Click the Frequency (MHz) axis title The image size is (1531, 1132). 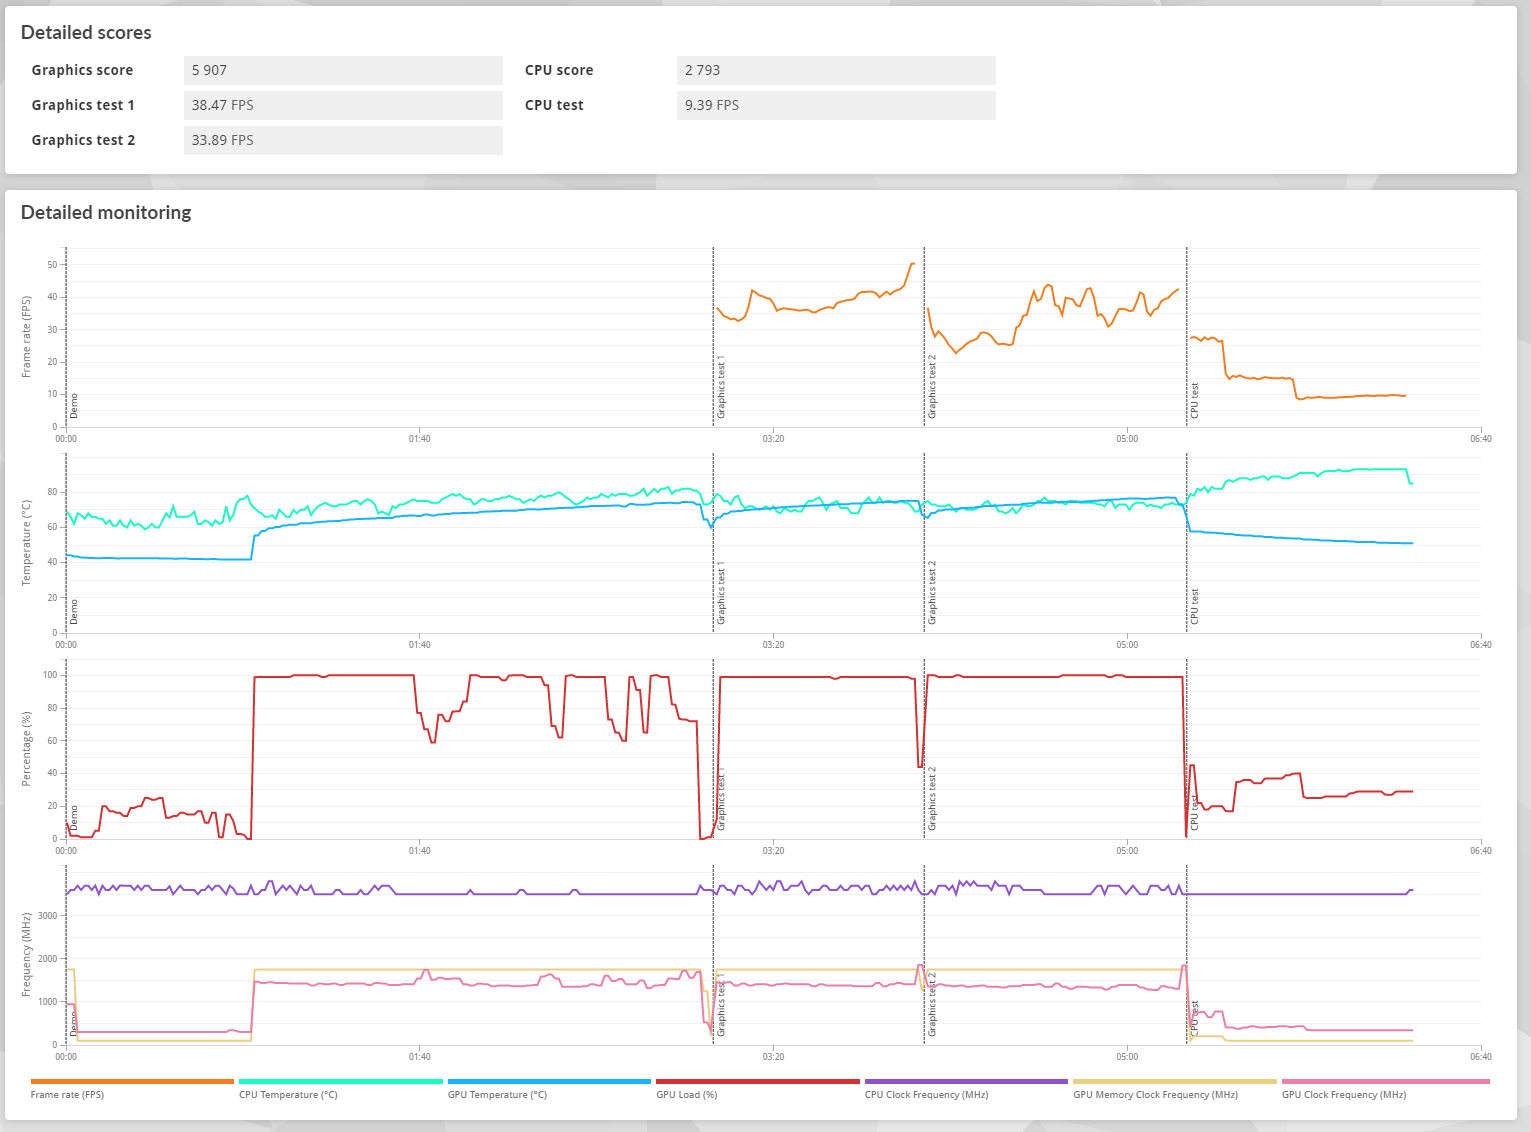[26, 955]
